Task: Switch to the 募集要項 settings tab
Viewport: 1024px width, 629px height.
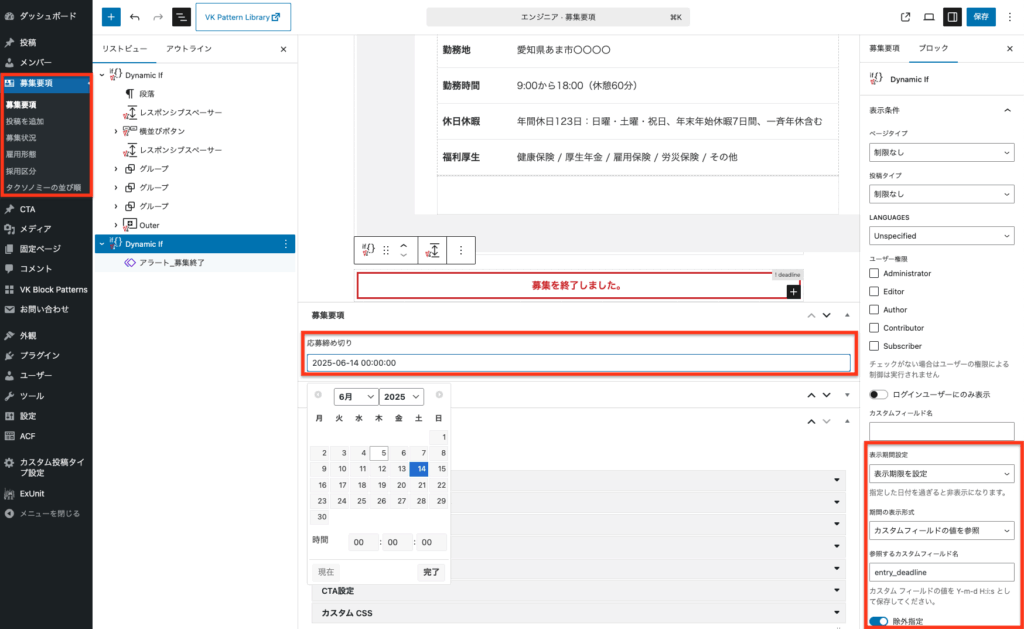Action: [884, 49]
